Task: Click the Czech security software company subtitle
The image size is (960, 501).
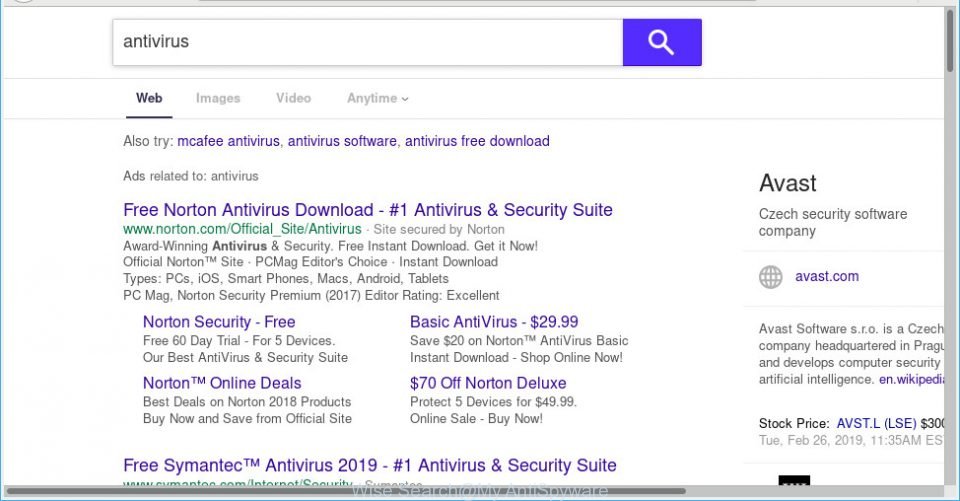Action: point(833,222)
